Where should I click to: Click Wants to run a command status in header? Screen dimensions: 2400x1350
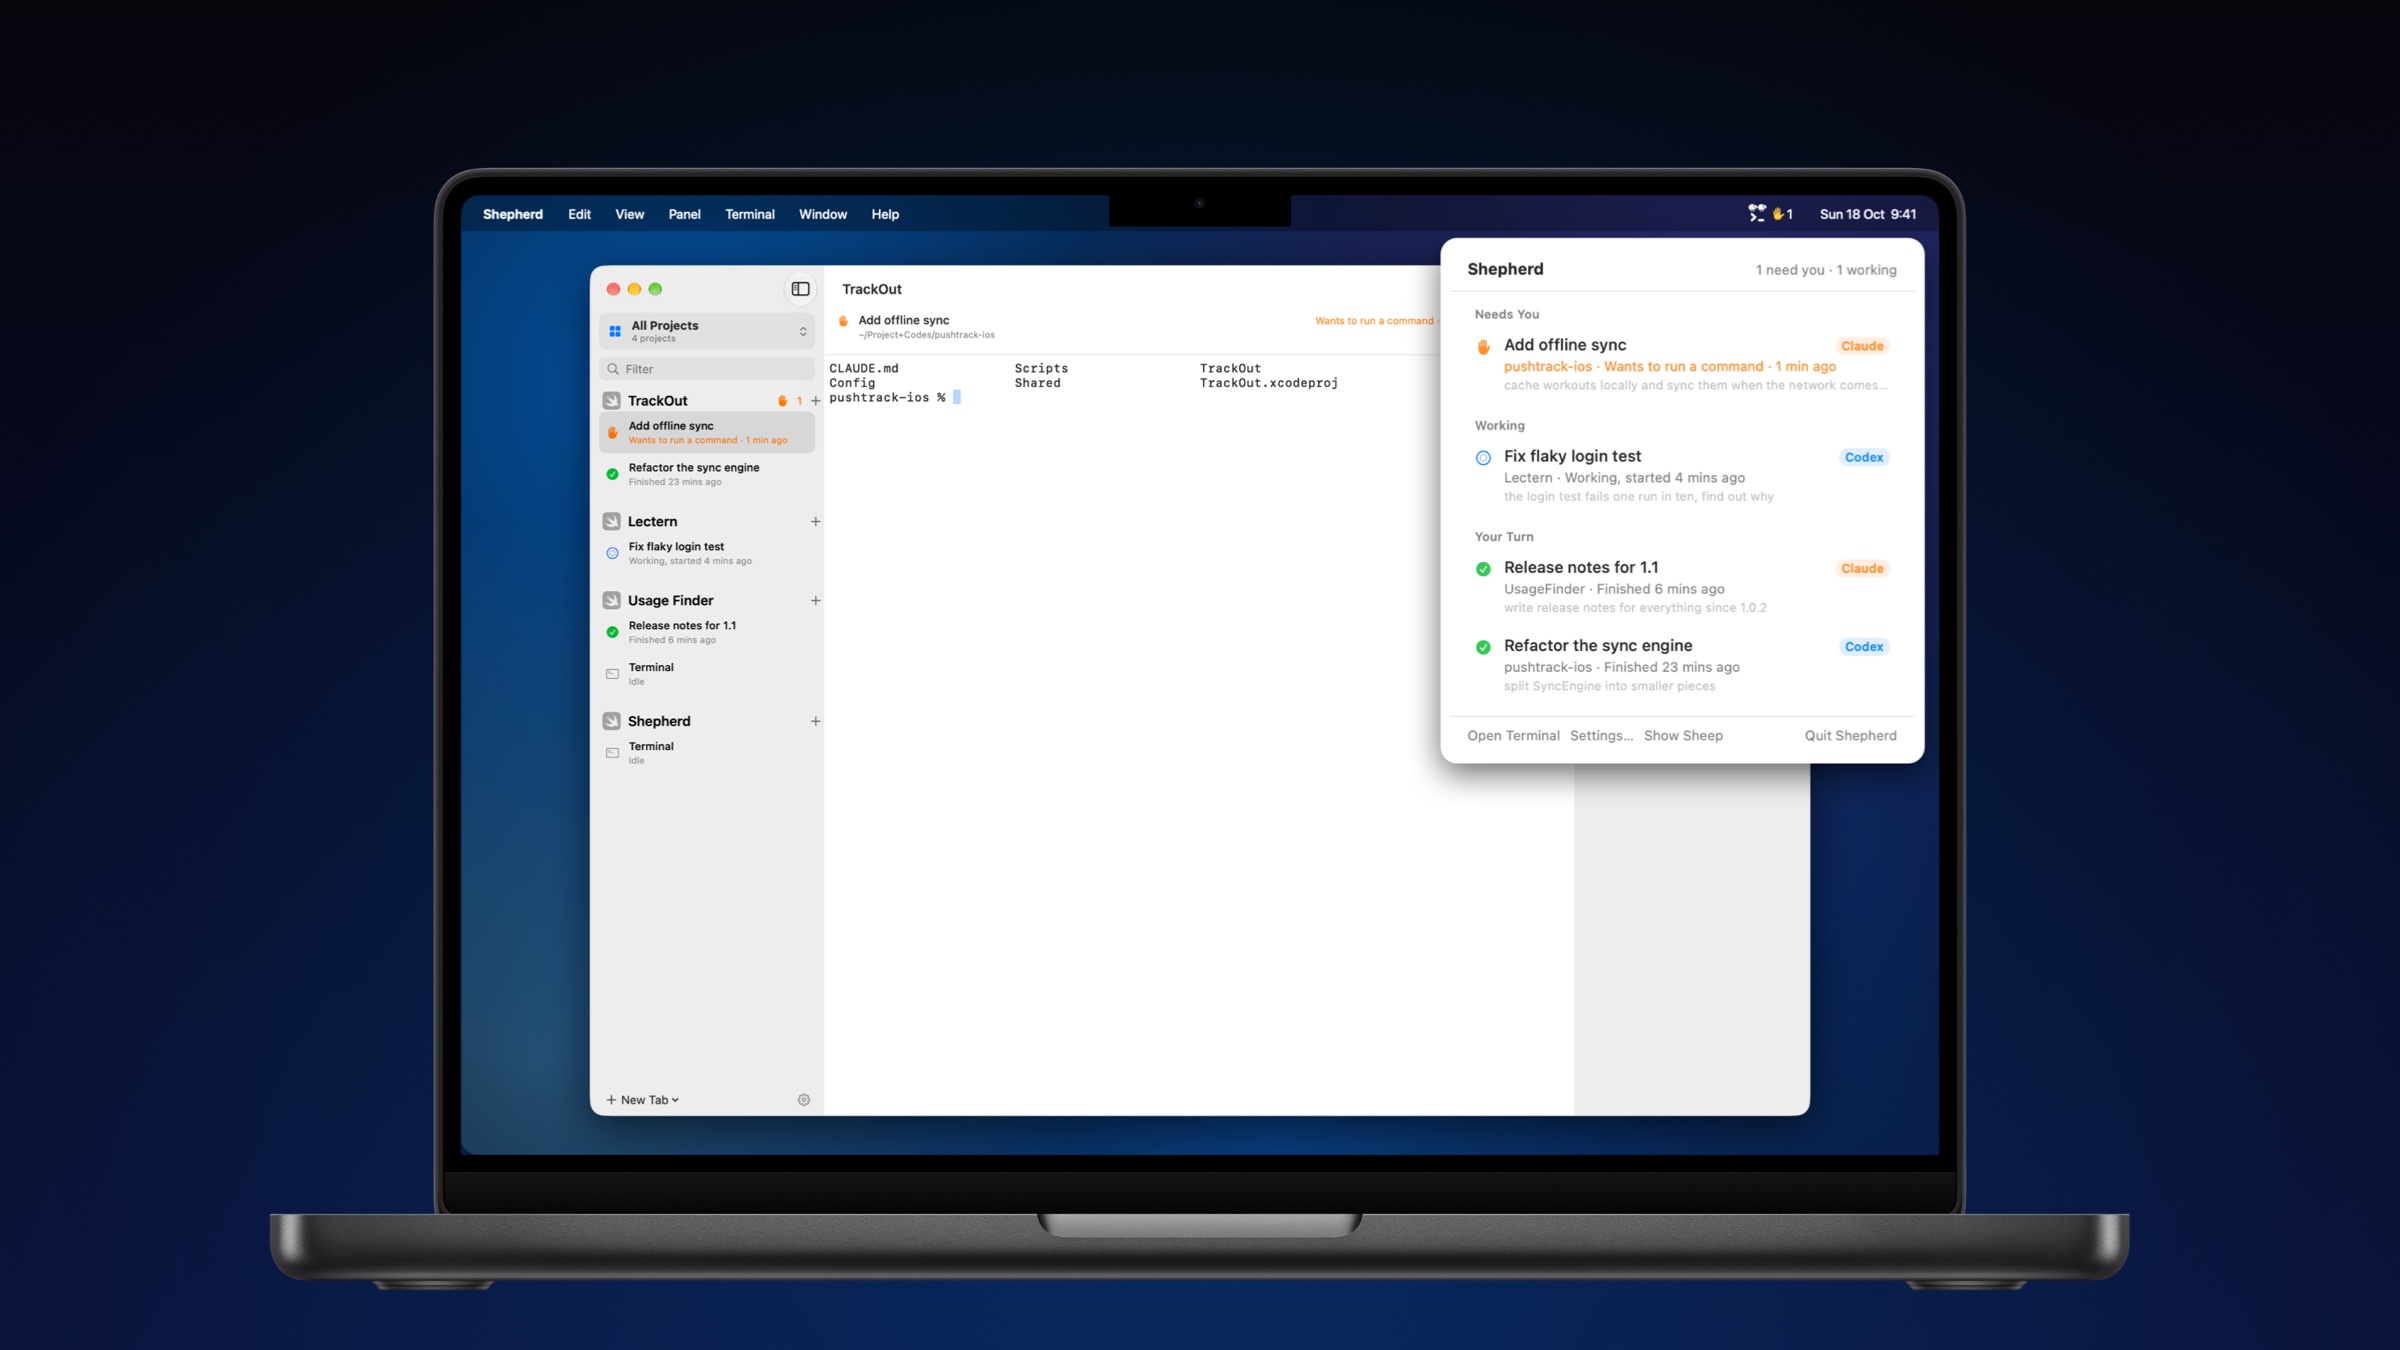(1374, 321)
